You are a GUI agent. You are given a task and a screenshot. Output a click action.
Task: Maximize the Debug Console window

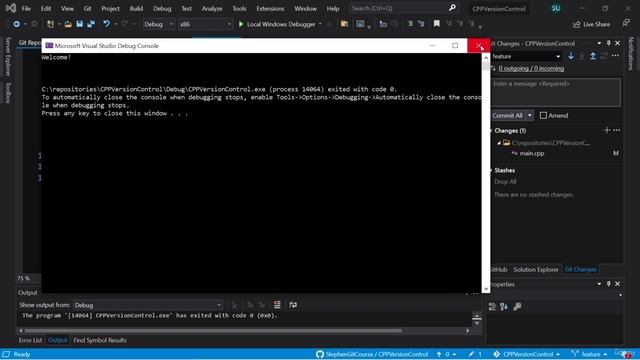(455, 45)
